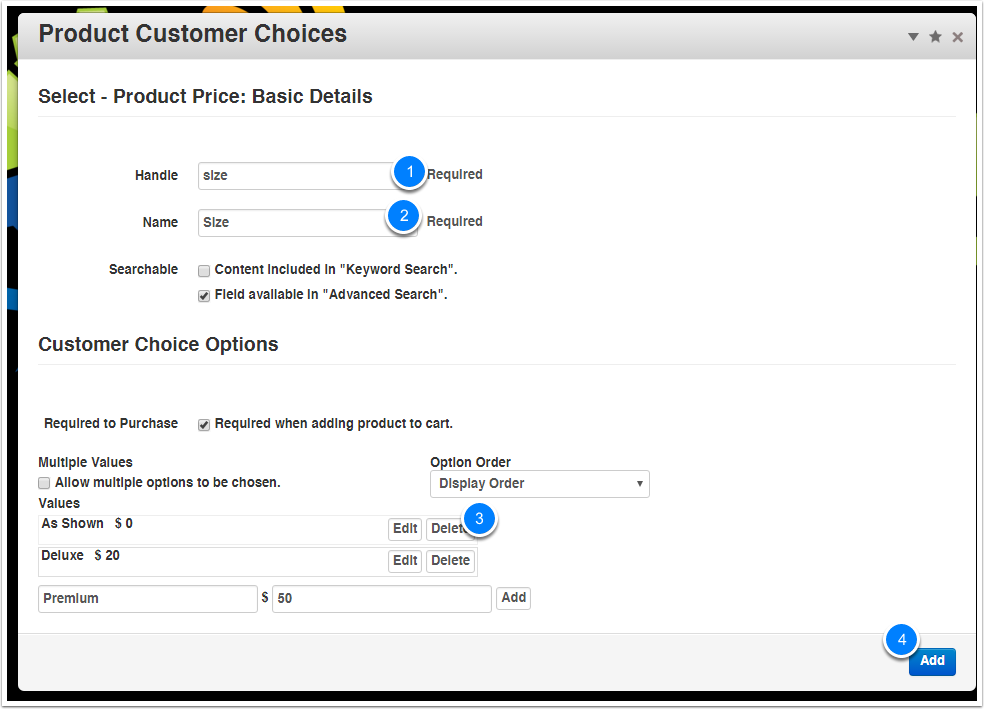Click the numbered step 2 marker
The height and width of the screenshot is (709, 984).
[x=403, y=216]
